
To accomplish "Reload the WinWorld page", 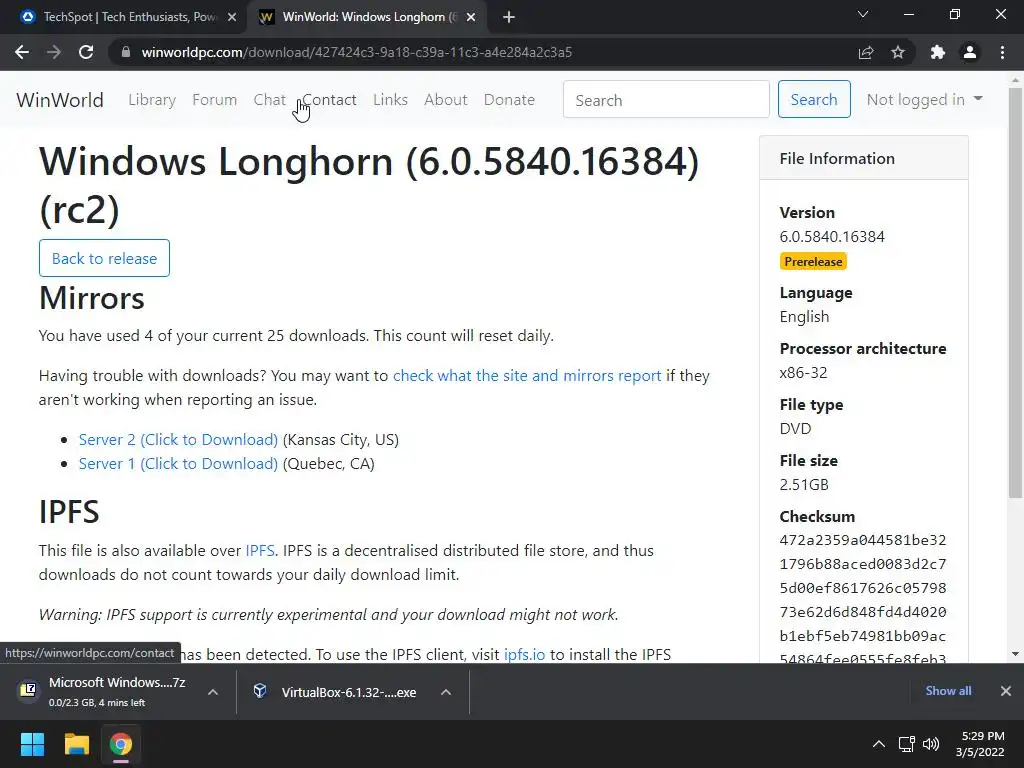I will click(x=86, y=52).
